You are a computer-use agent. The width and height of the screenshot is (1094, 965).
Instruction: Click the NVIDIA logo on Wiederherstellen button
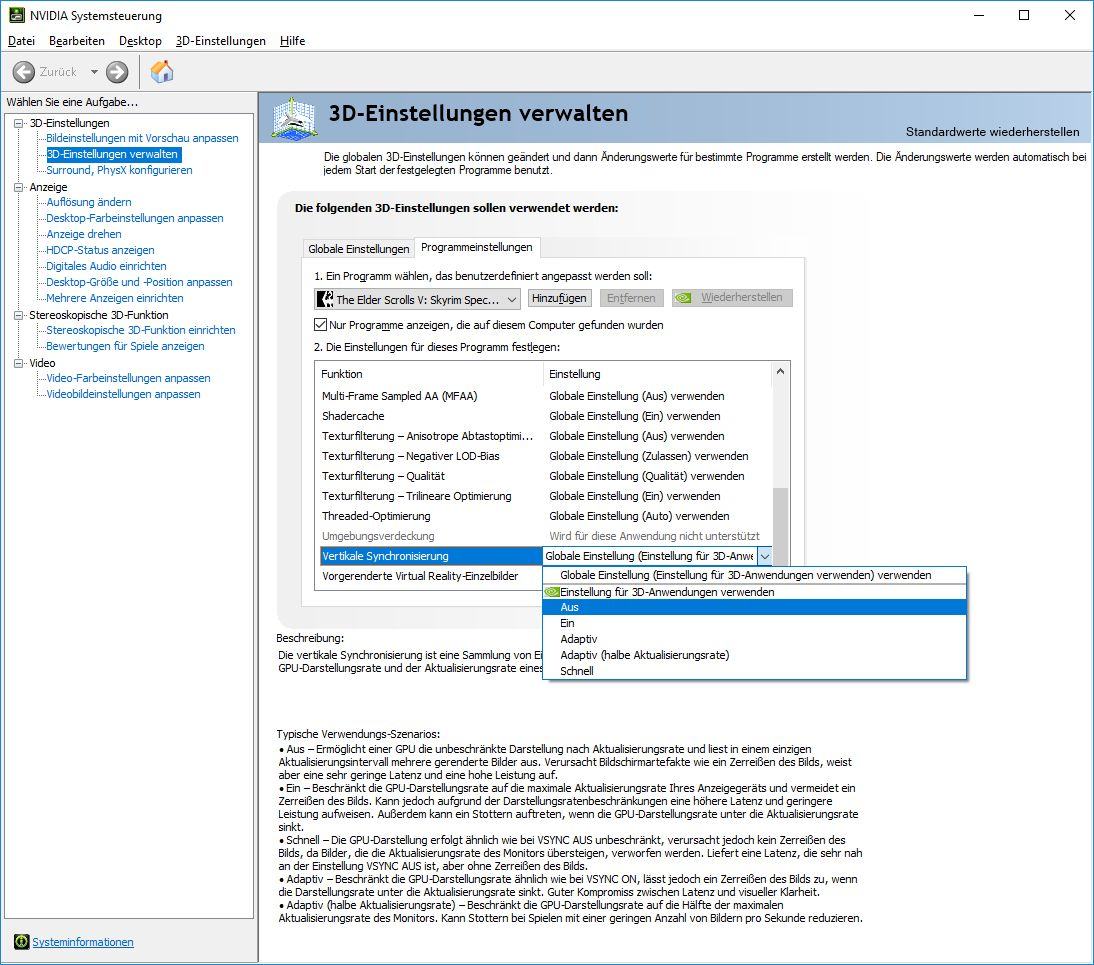coord(684,298)
